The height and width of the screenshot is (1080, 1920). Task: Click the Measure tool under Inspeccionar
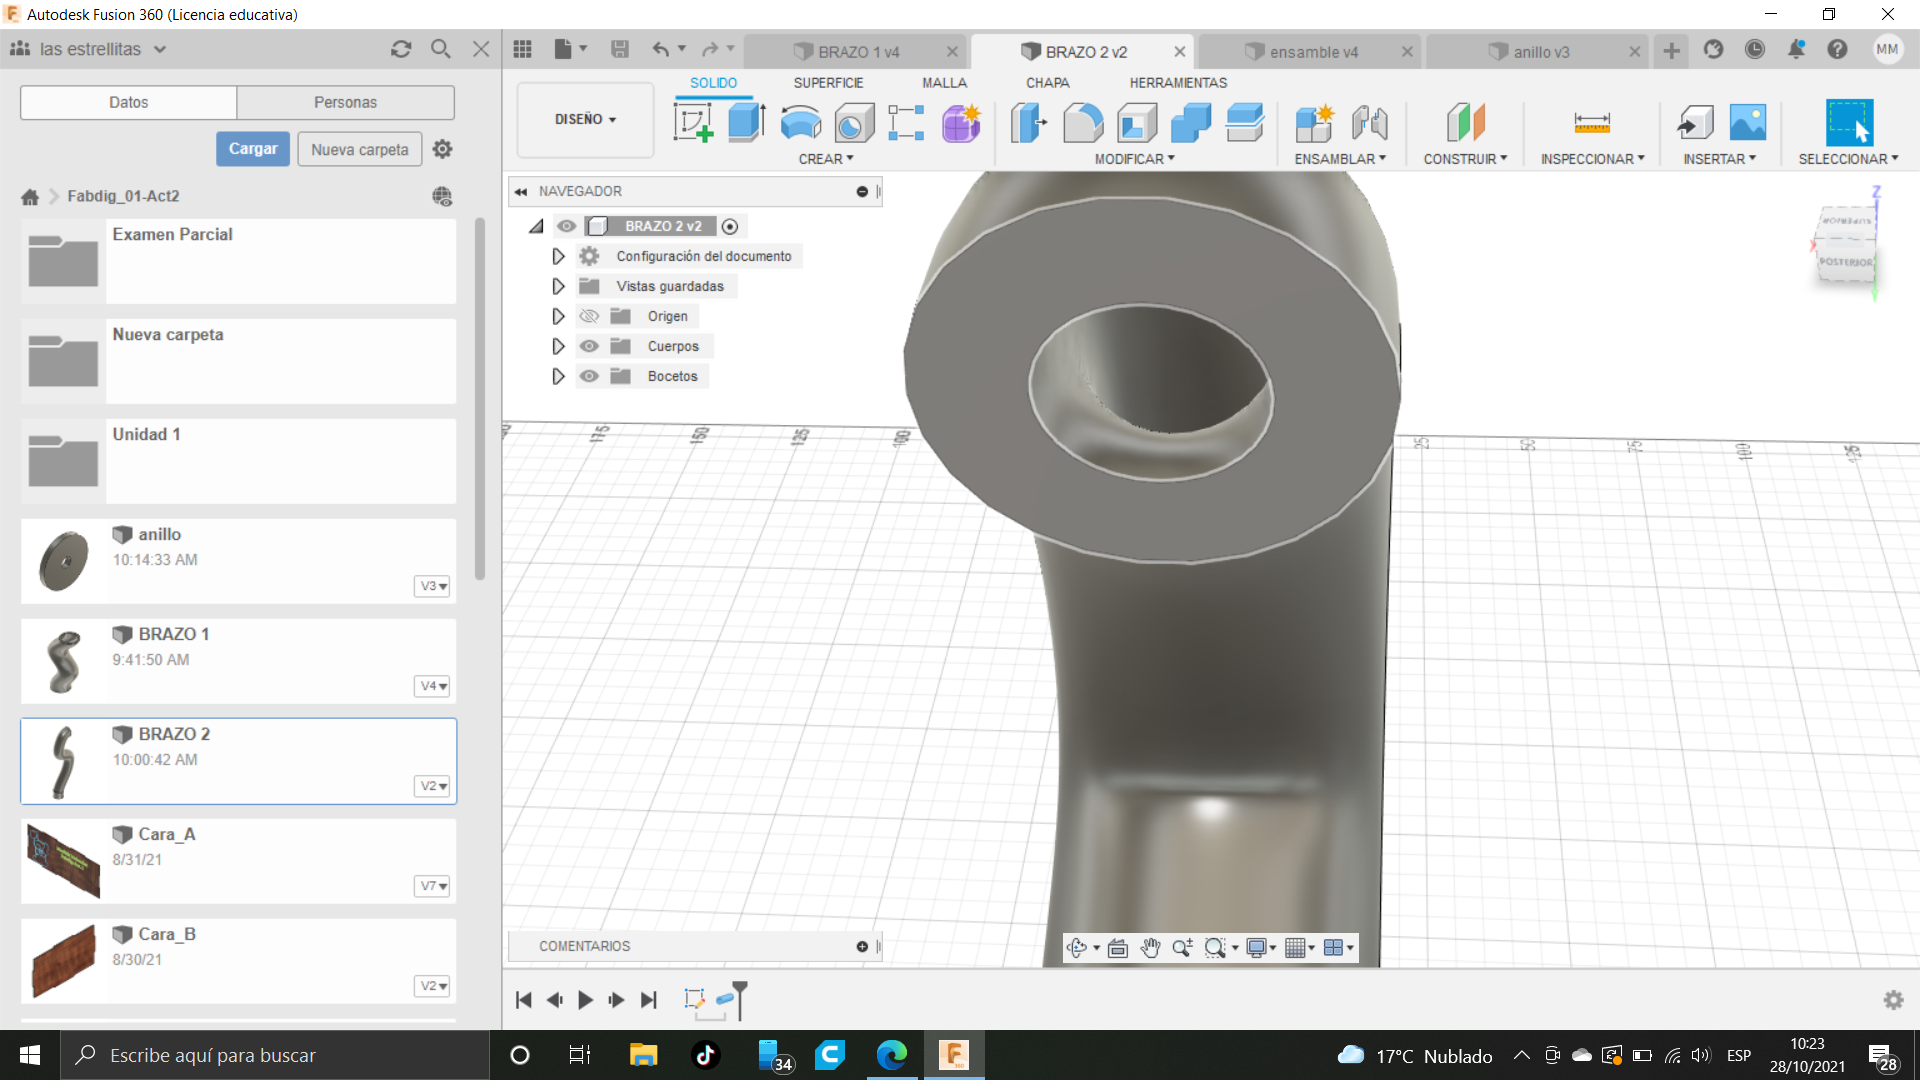click(1591, 123)
